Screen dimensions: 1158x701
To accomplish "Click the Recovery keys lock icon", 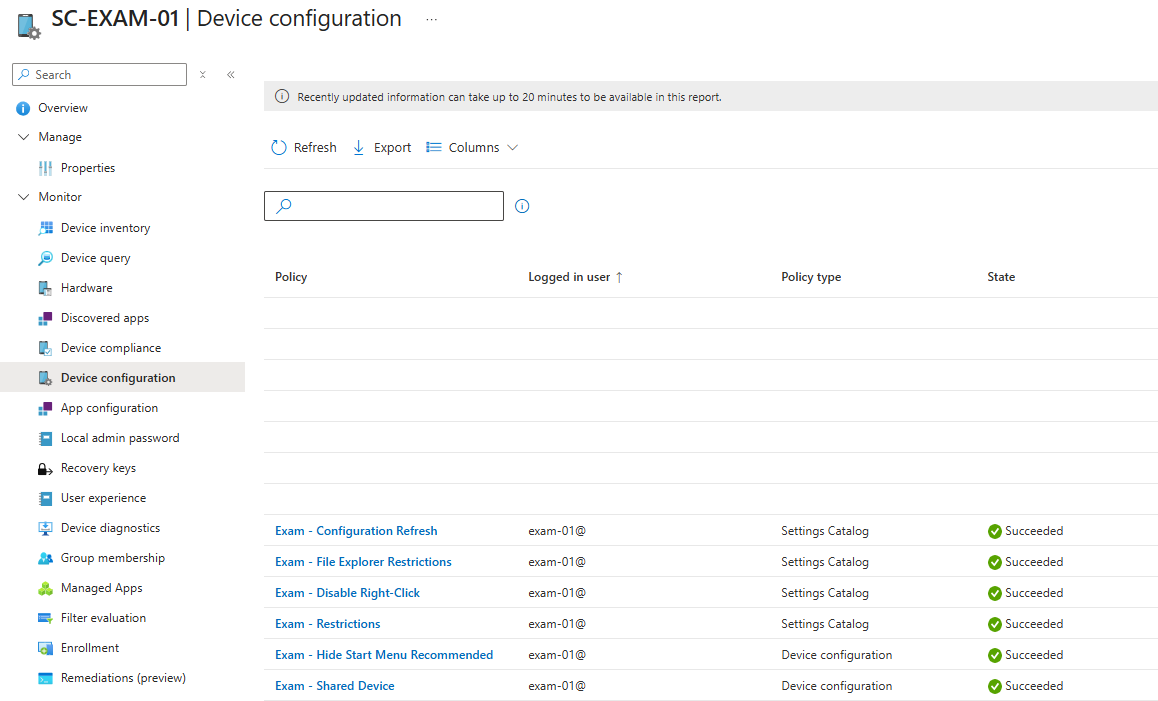I will (x=45, y=469).
